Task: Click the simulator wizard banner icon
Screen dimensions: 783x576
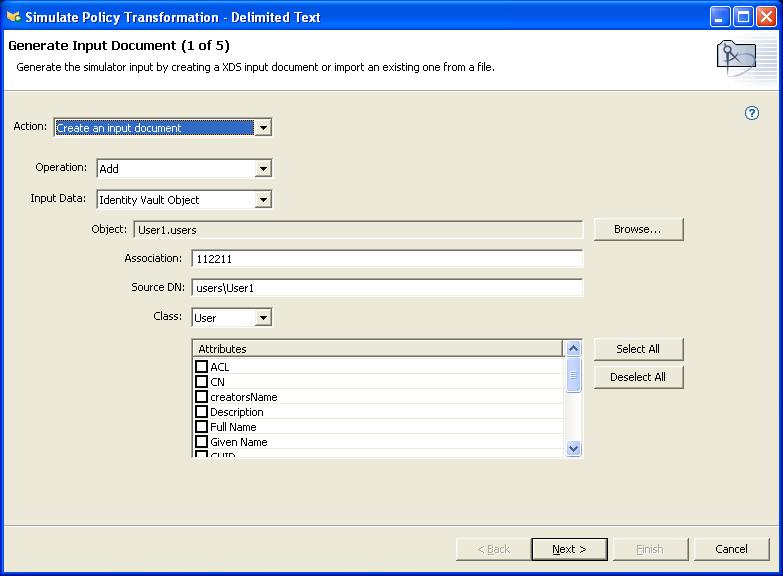Action: [737, 58]
